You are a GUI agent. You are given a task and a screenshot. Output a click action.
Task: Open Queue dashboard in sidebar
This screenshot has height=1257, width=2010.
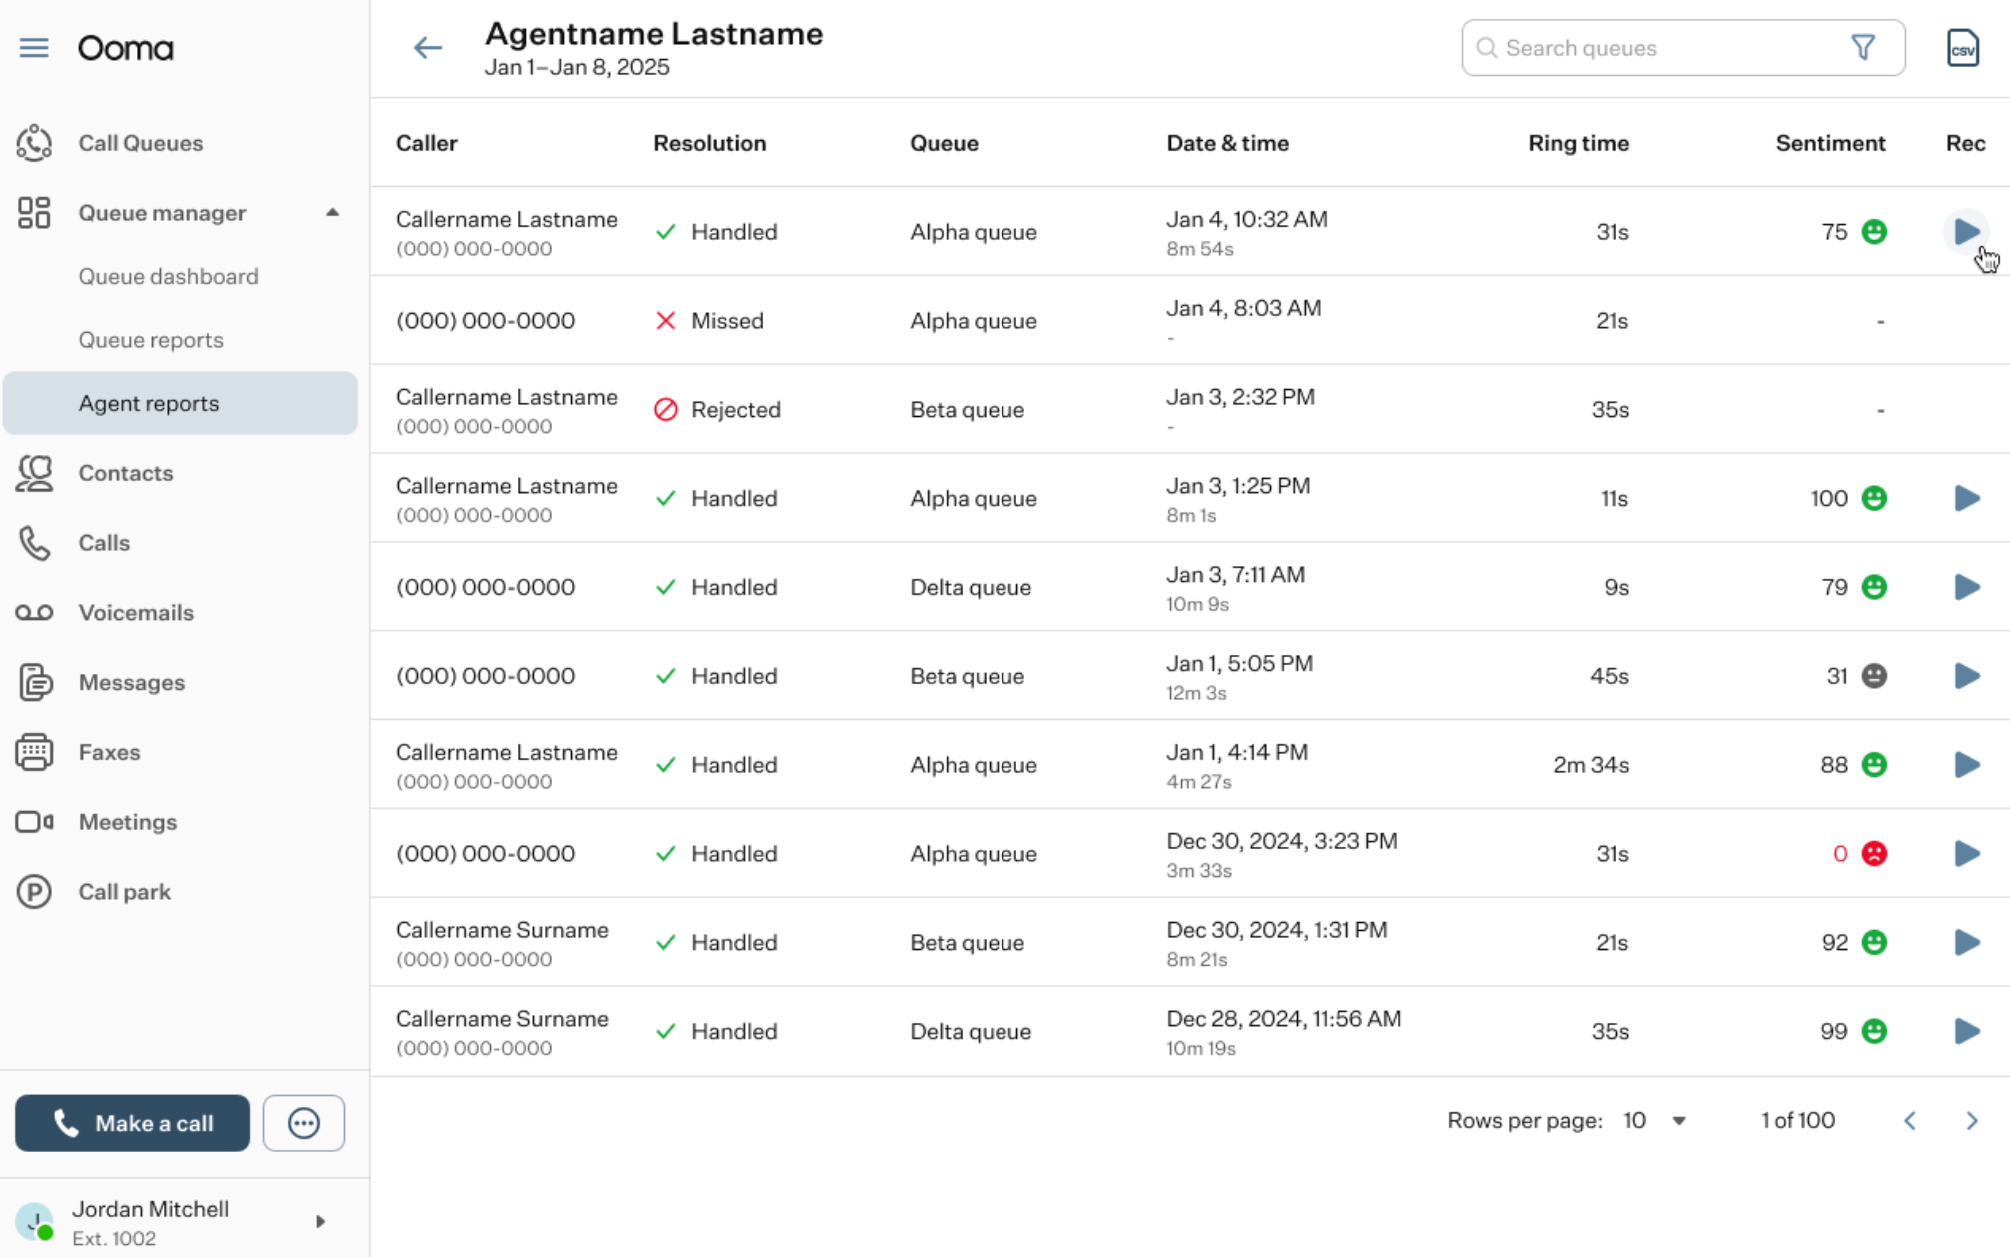[169, 276]
